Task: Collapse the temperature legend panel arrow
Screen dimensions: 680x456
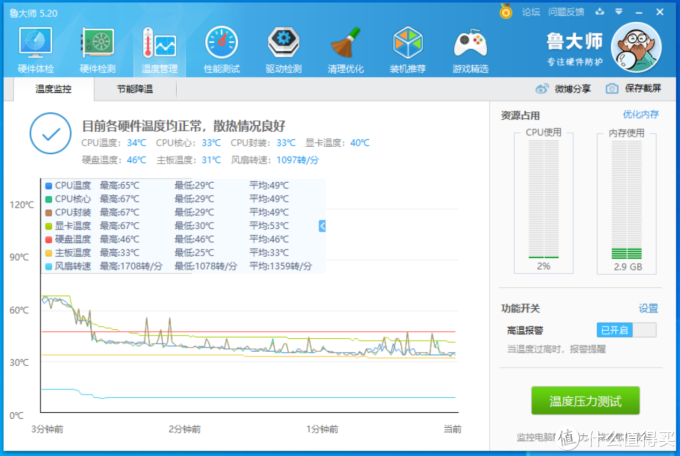Action: 322,226
